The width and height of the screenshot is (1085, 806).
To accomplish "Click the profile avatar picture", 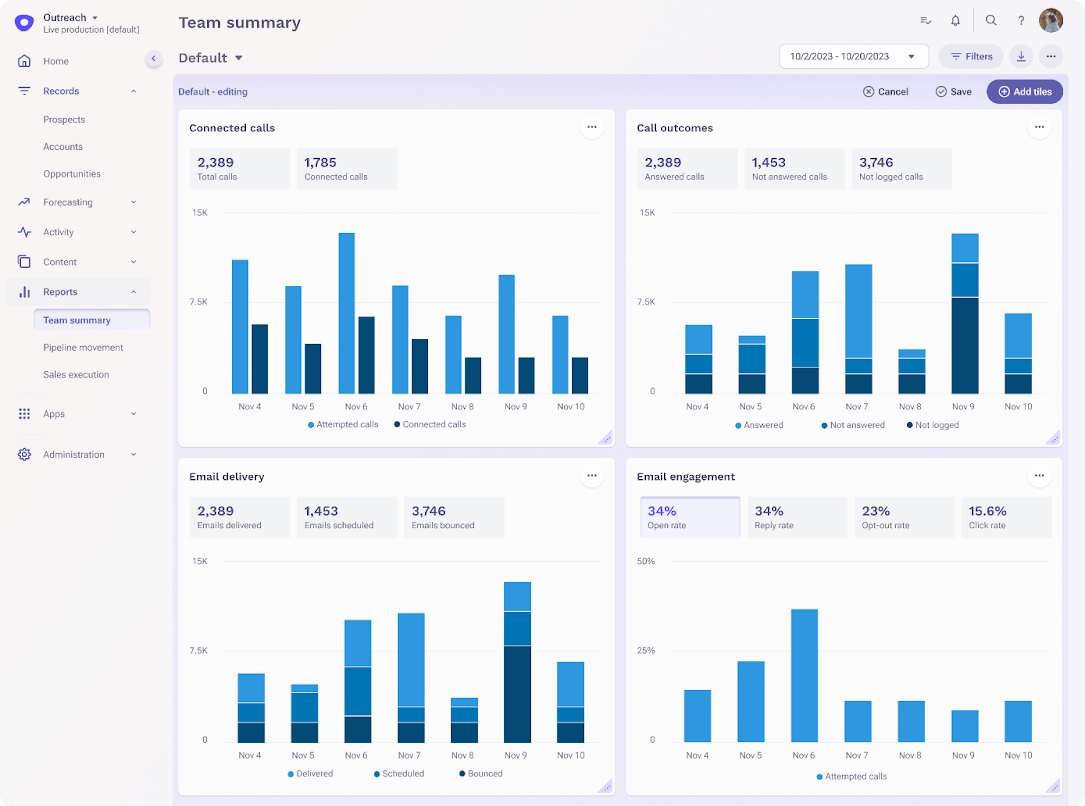I will pos(1050,20).
